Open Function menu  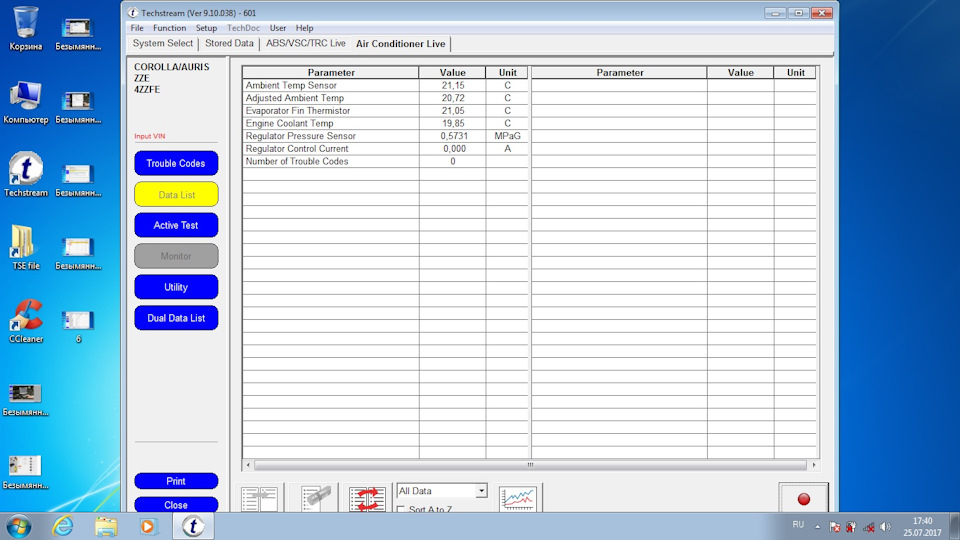tap(170, 28)
